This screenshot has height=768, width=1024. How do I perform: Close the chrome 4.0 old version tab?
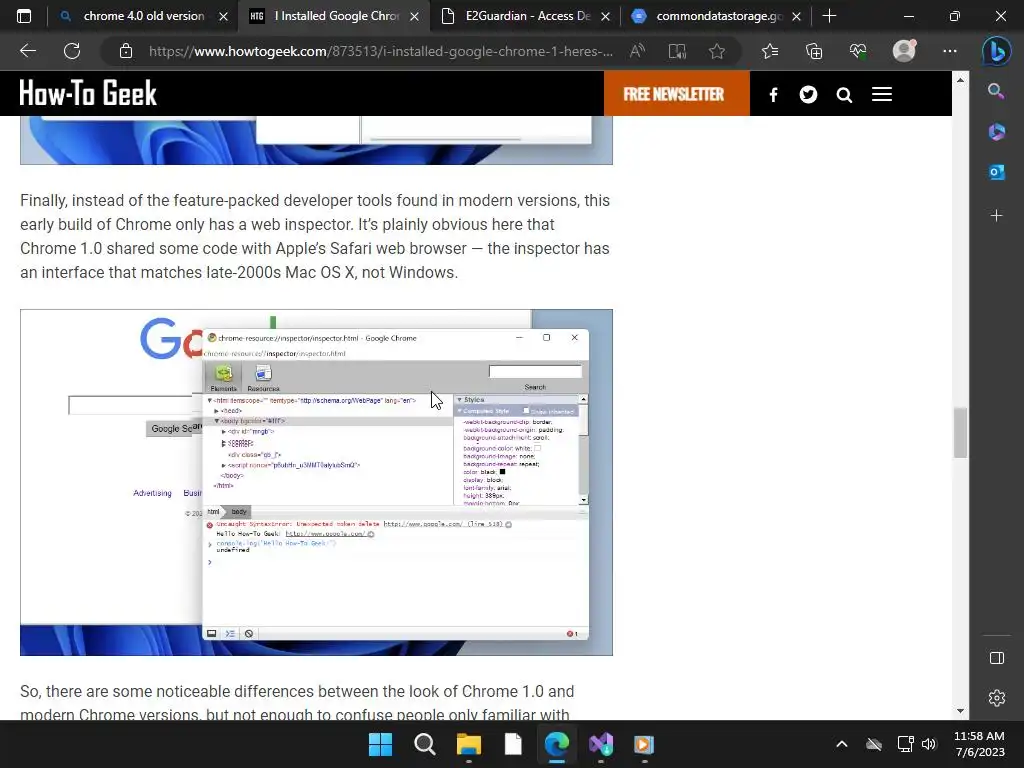pos(223,16)
